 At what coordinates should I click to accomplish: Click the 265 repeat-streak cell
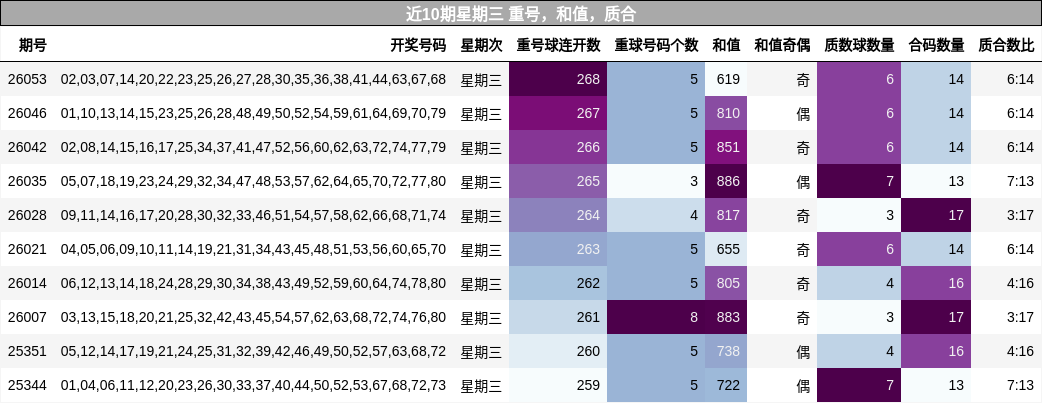click(558, 181)
